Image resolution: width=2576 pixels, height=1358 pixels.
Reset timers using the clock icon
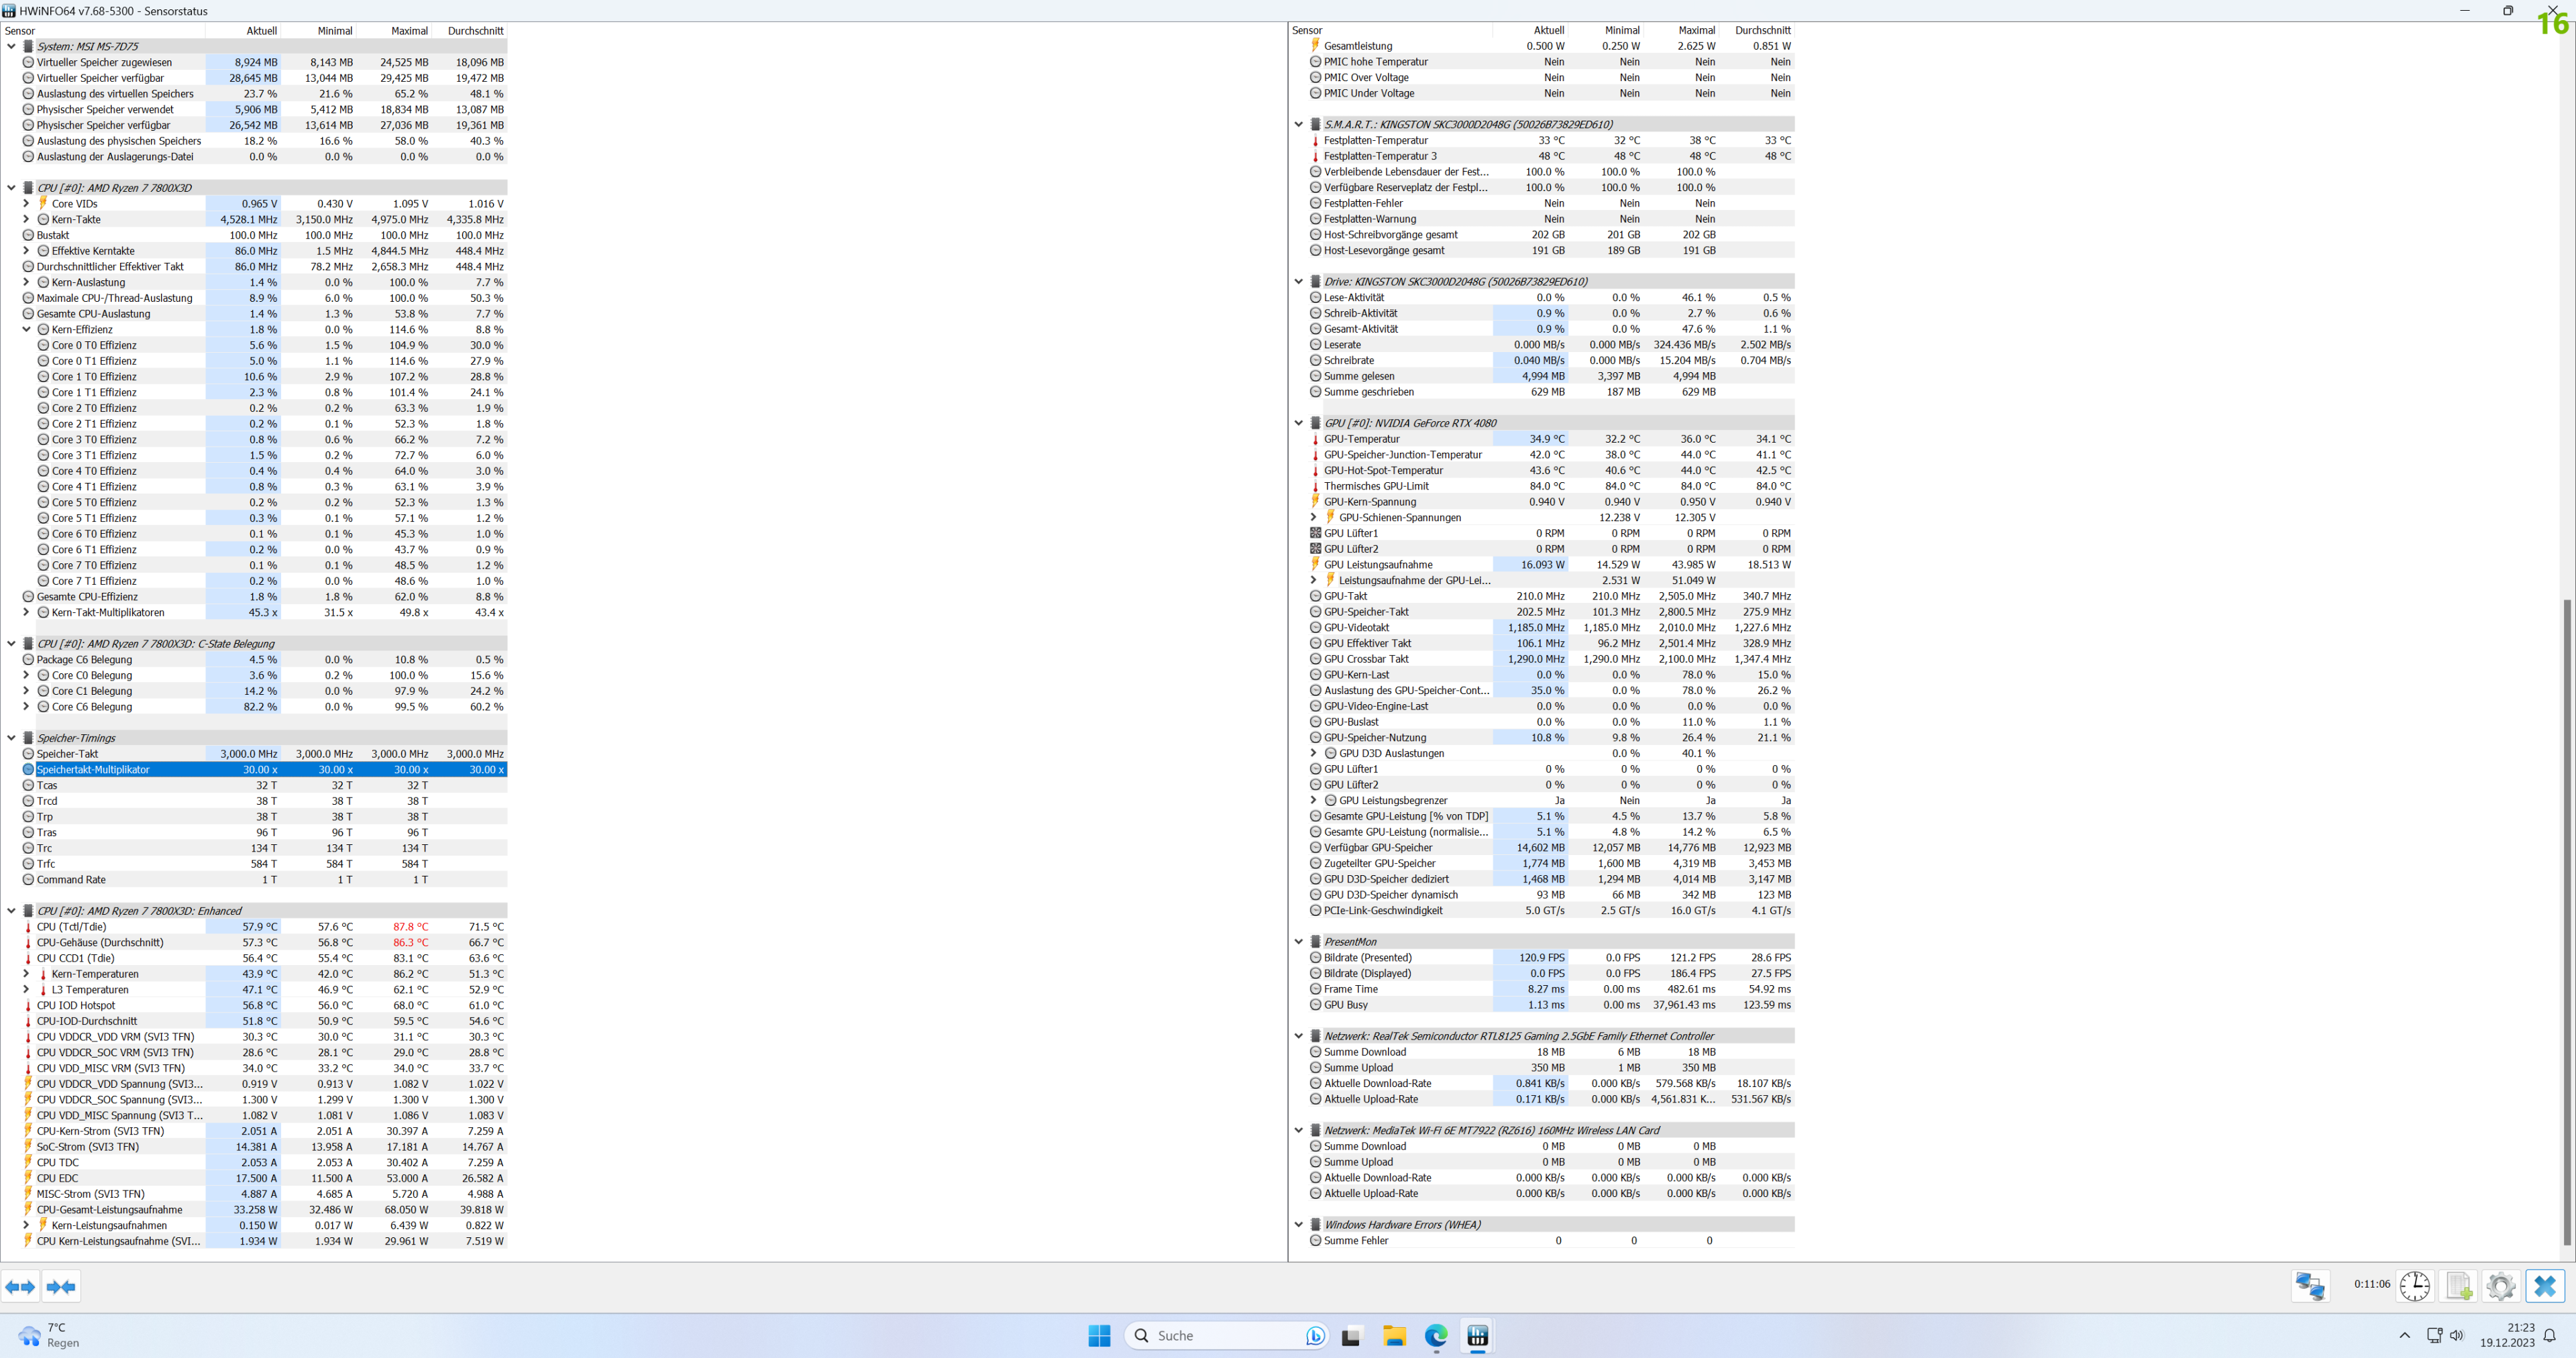tap(2415, 1287)
